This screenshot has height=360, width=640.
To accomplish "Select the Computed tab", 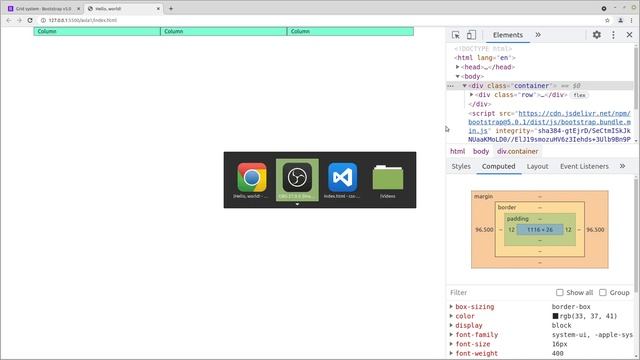I will 498,166.
